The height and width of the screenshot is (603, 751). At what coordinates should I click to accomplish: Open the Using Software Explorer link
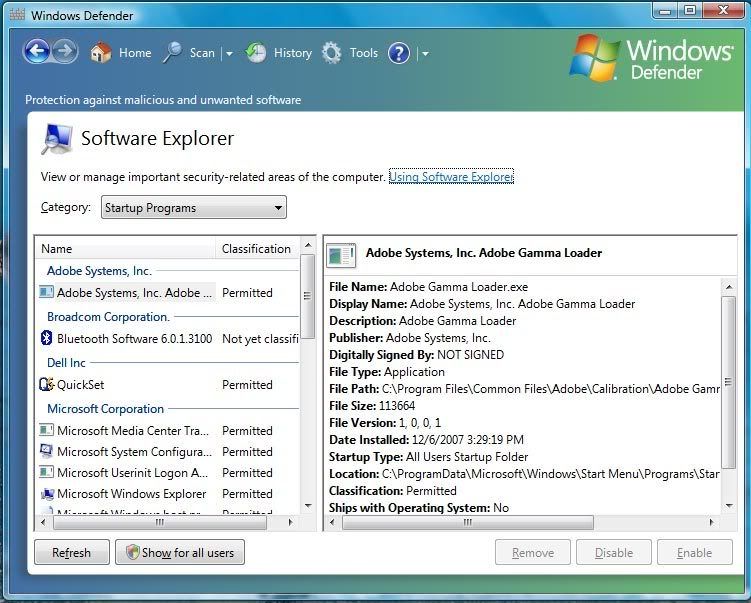(450, 177)
